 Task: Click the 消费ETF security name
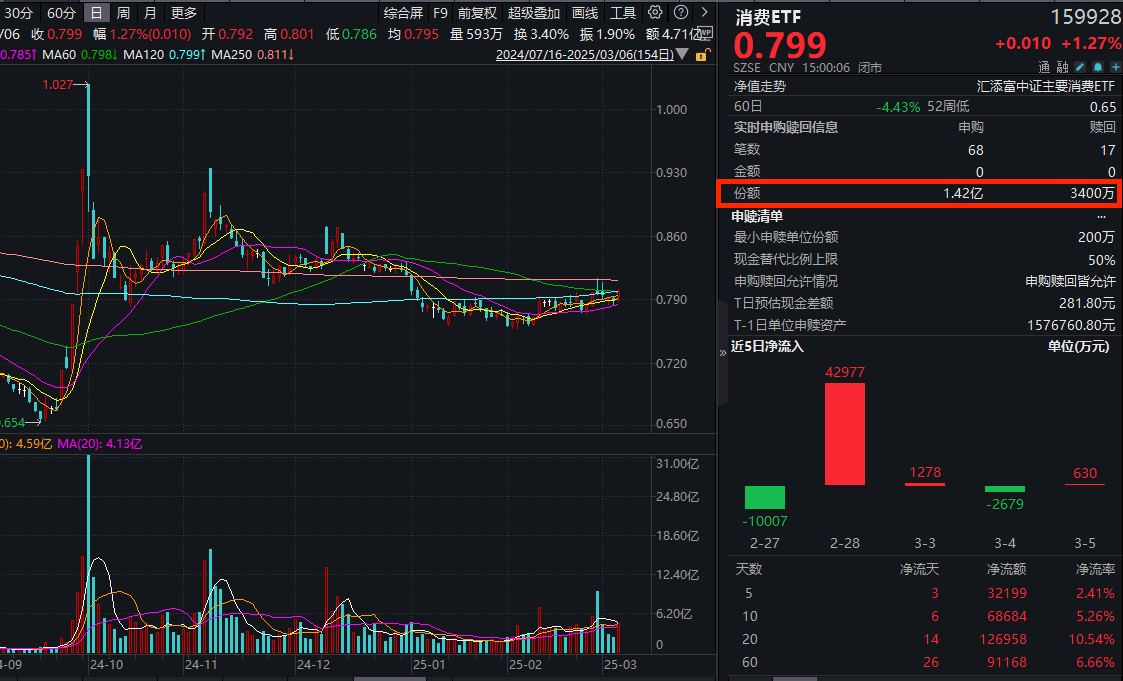pos(768,16)
